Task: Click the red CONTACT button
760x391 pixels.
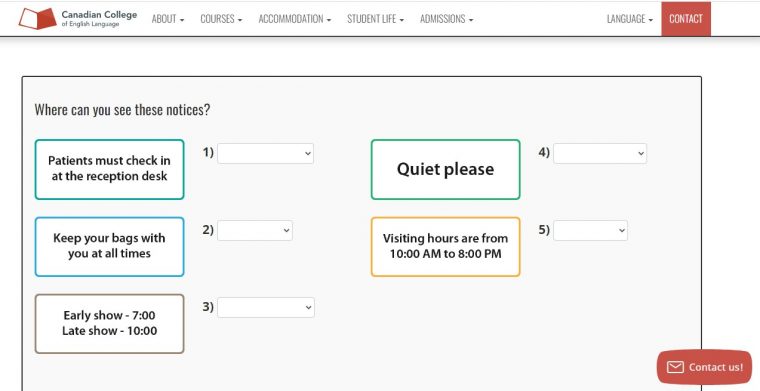Action: coord(686,19)
